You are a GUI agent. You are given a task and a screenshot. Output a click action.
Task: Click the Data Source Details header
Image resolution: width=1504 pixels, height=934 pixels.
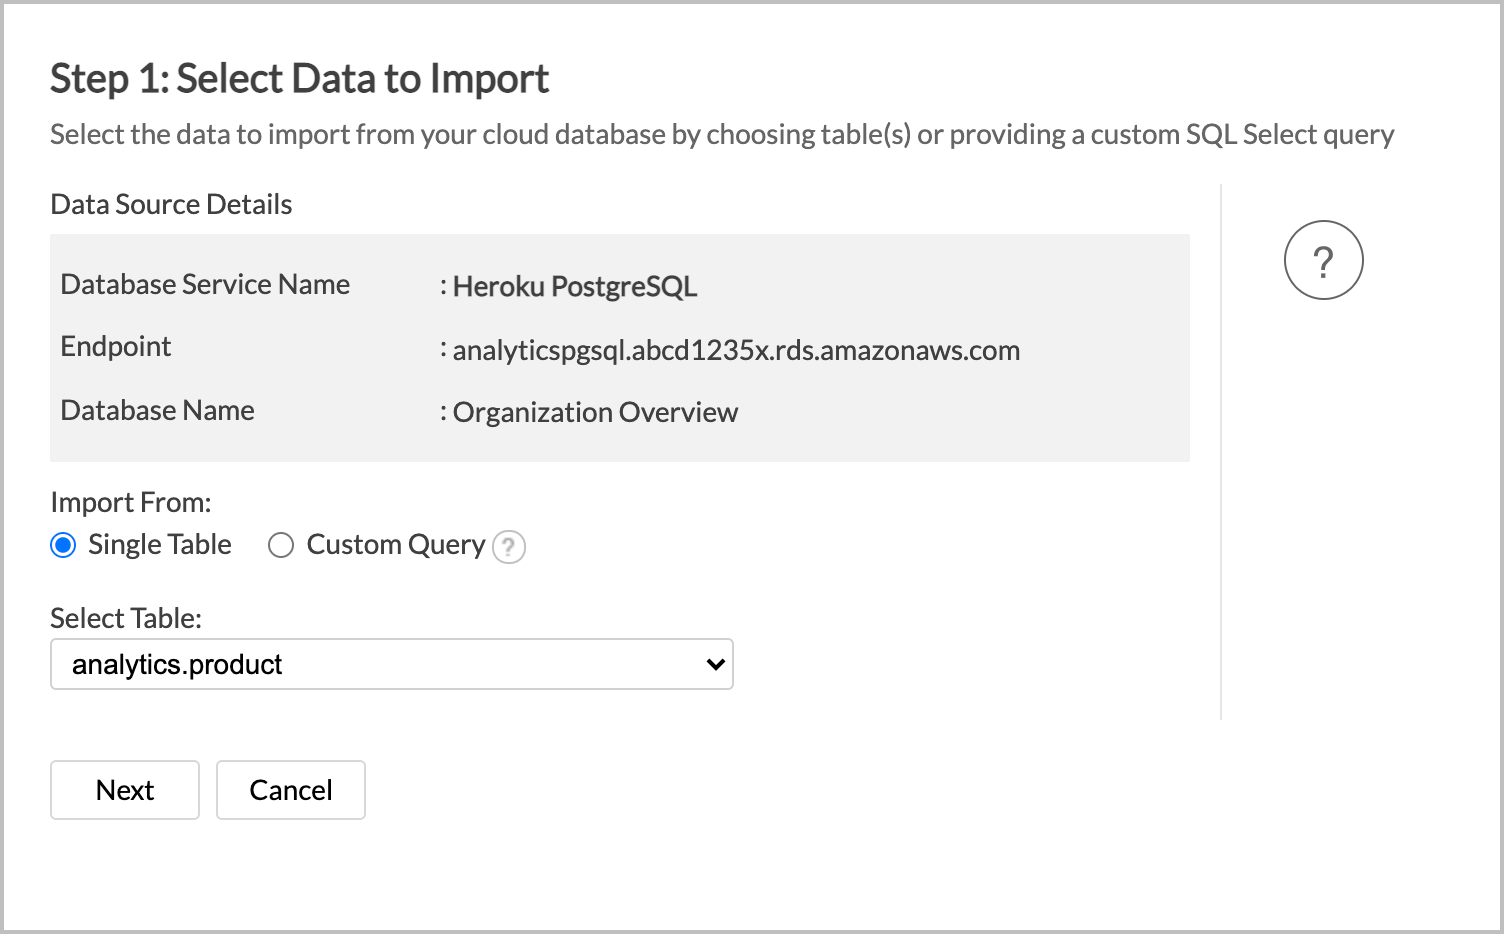pos(171,204)
